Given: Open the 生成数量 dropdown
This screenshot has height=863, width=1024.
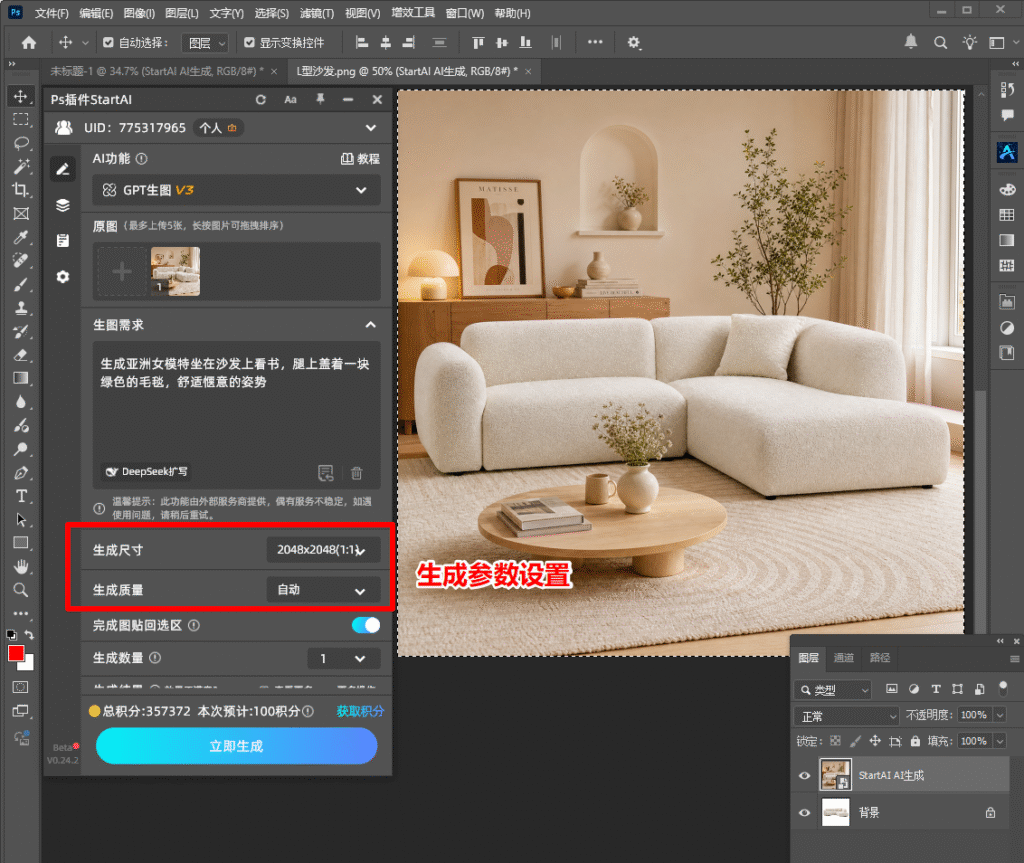Looking at the screenshot, I should coord(344,659).
